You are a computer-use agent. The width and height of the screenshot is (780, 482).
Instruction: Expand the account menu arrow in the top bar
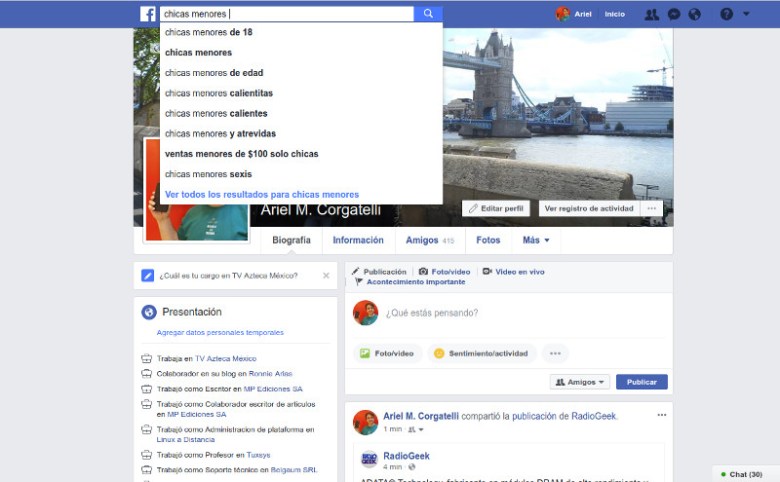pyautogui.click(x=746, y=14)
